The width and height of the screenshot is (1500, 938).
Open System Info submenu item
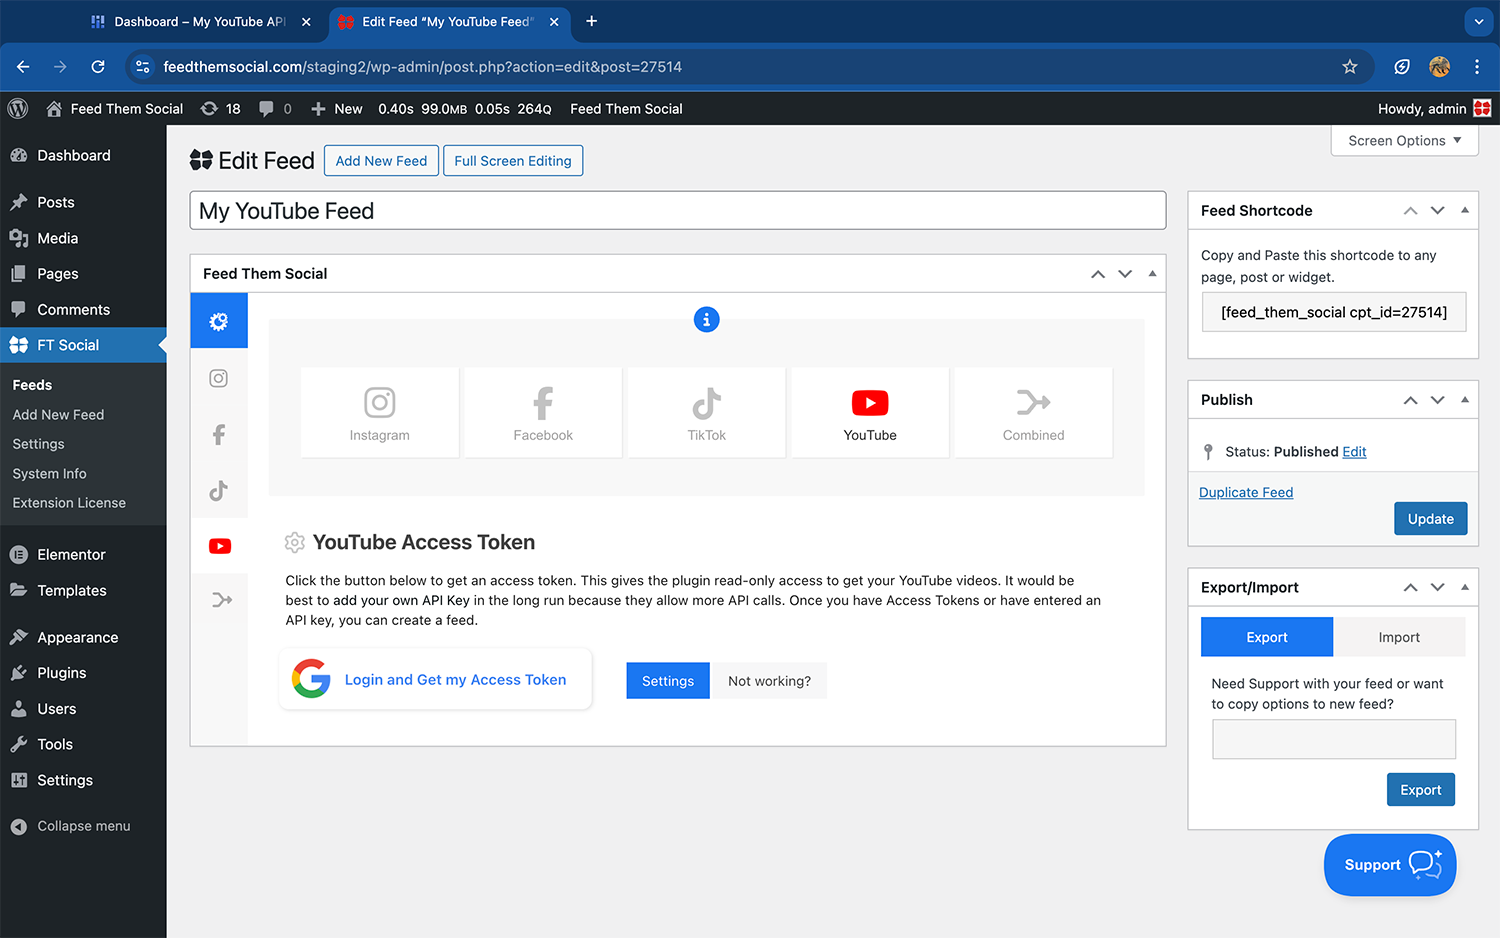(x=50, y=474)
